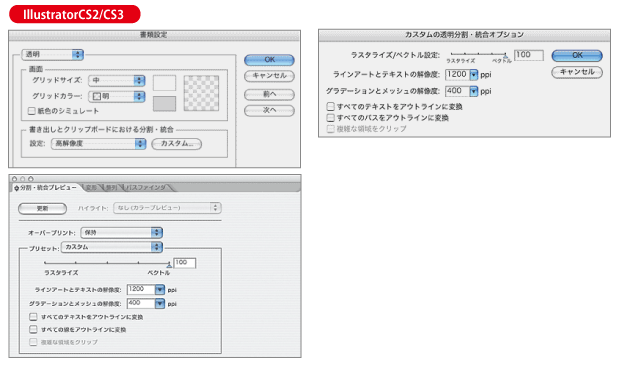Open the グリッドカラー dropdown
Screen dimensions: 622x368
coord(117,96)
